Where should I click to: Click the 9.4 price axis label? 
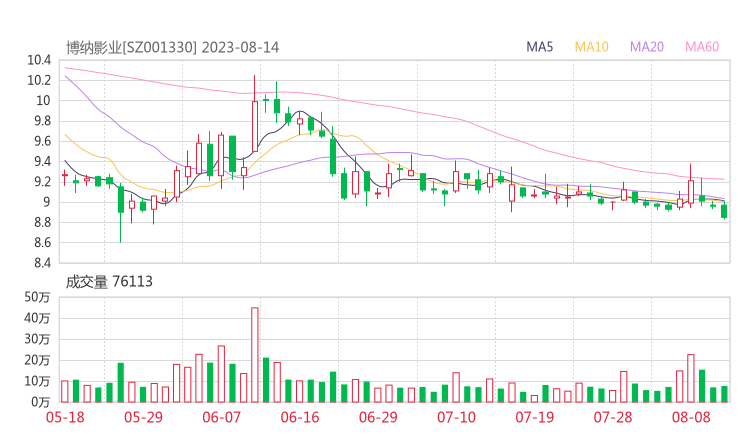(42, 161)
